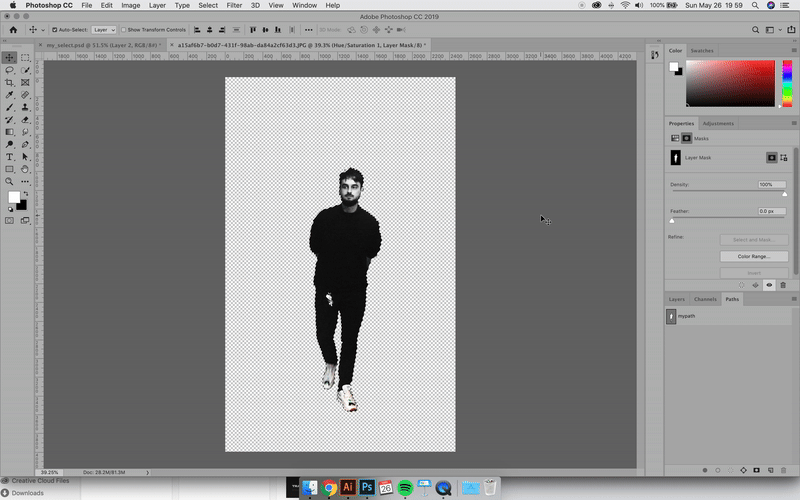Select the Clone Stamp tool
Image resolution: width=800 pixels, height=500 pixels.
(x=25, y=107)
